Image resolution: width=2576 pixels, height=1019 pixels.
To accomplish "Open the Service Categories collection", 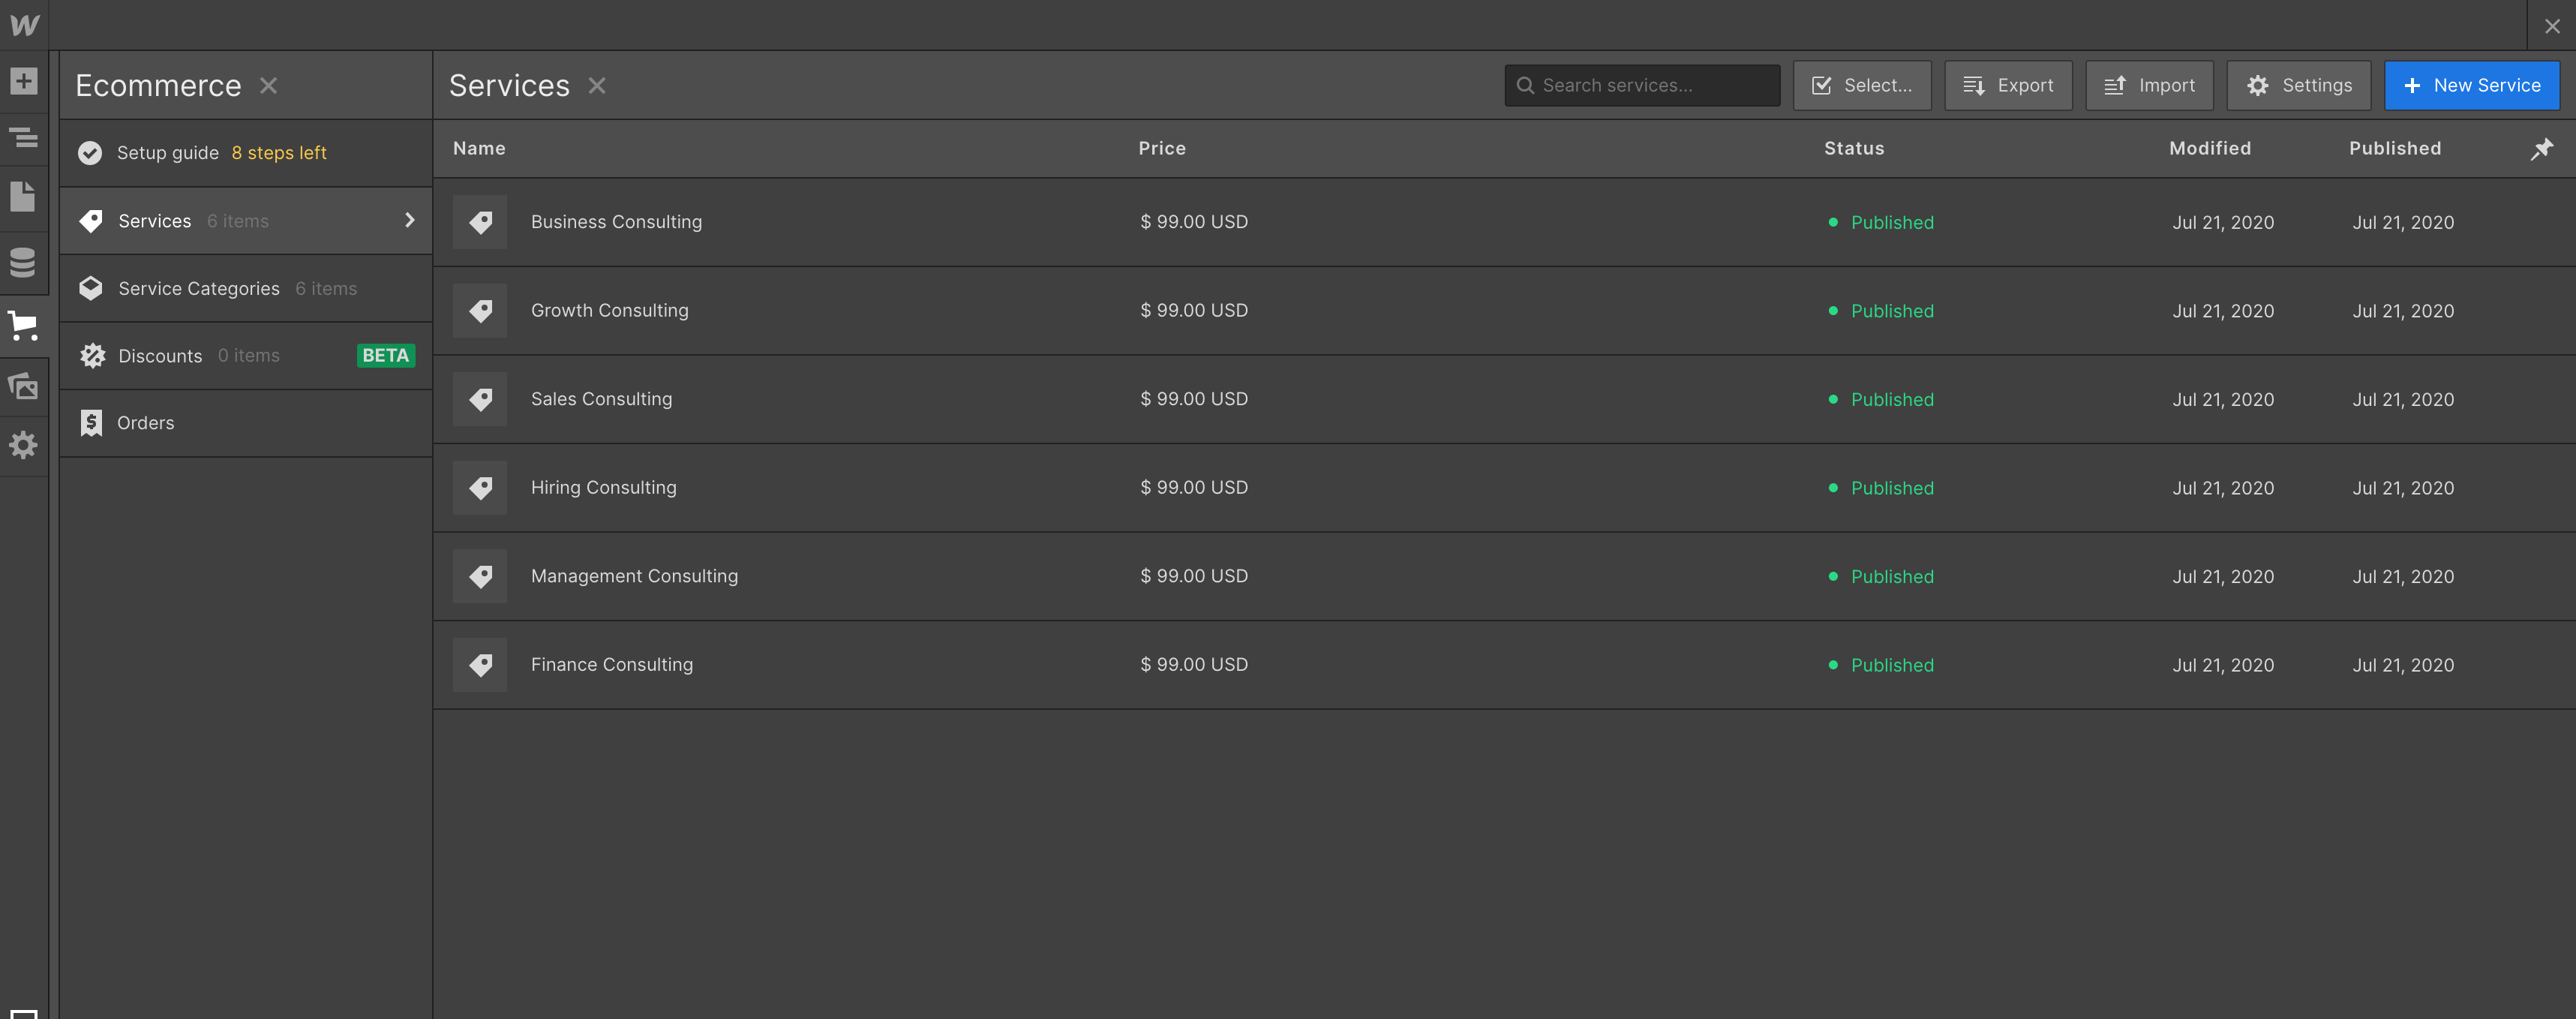I will 199,289.
